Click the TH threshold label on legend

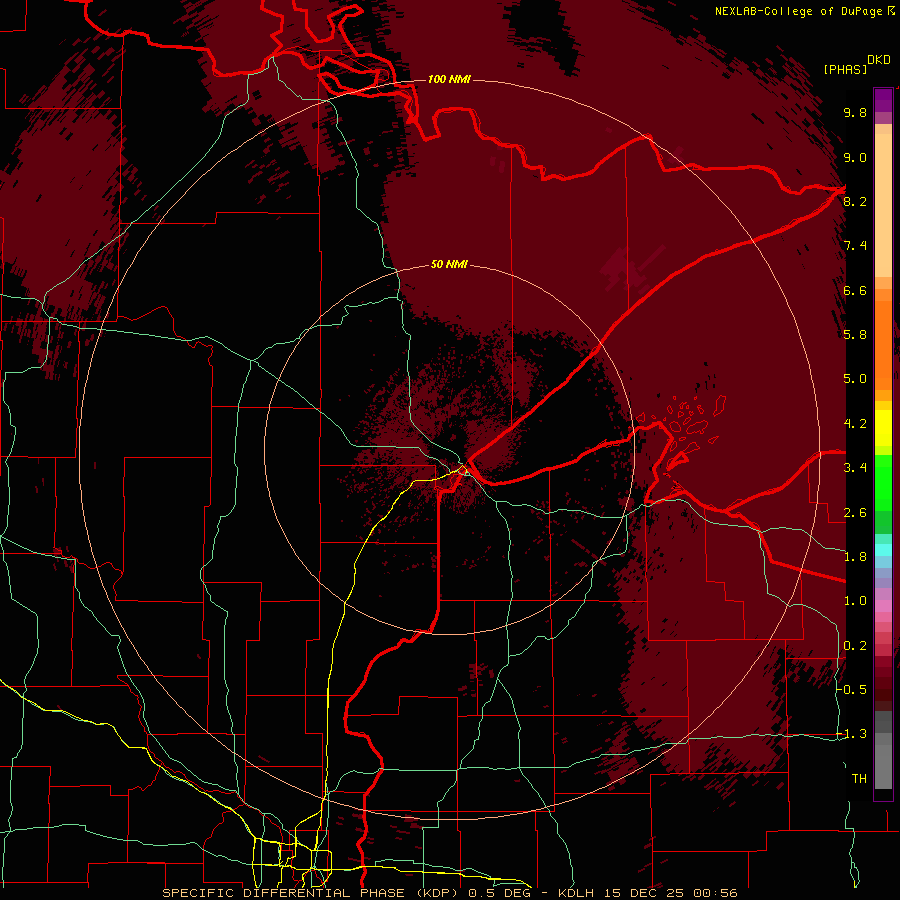(x=859, y=778)
